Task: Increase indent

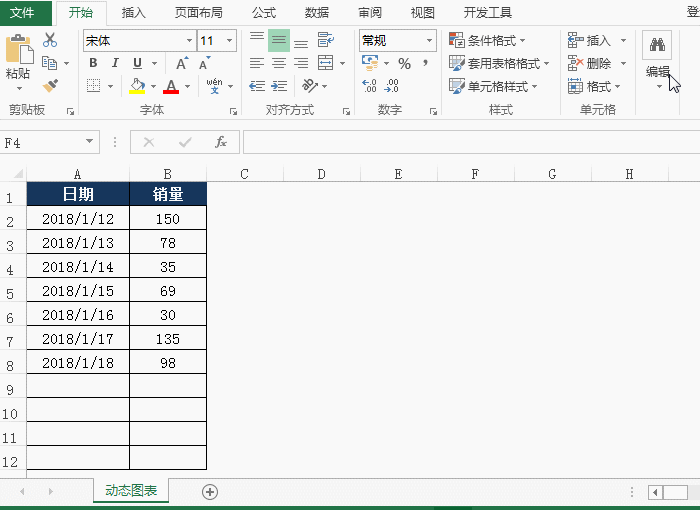Action: pos(279,86)
